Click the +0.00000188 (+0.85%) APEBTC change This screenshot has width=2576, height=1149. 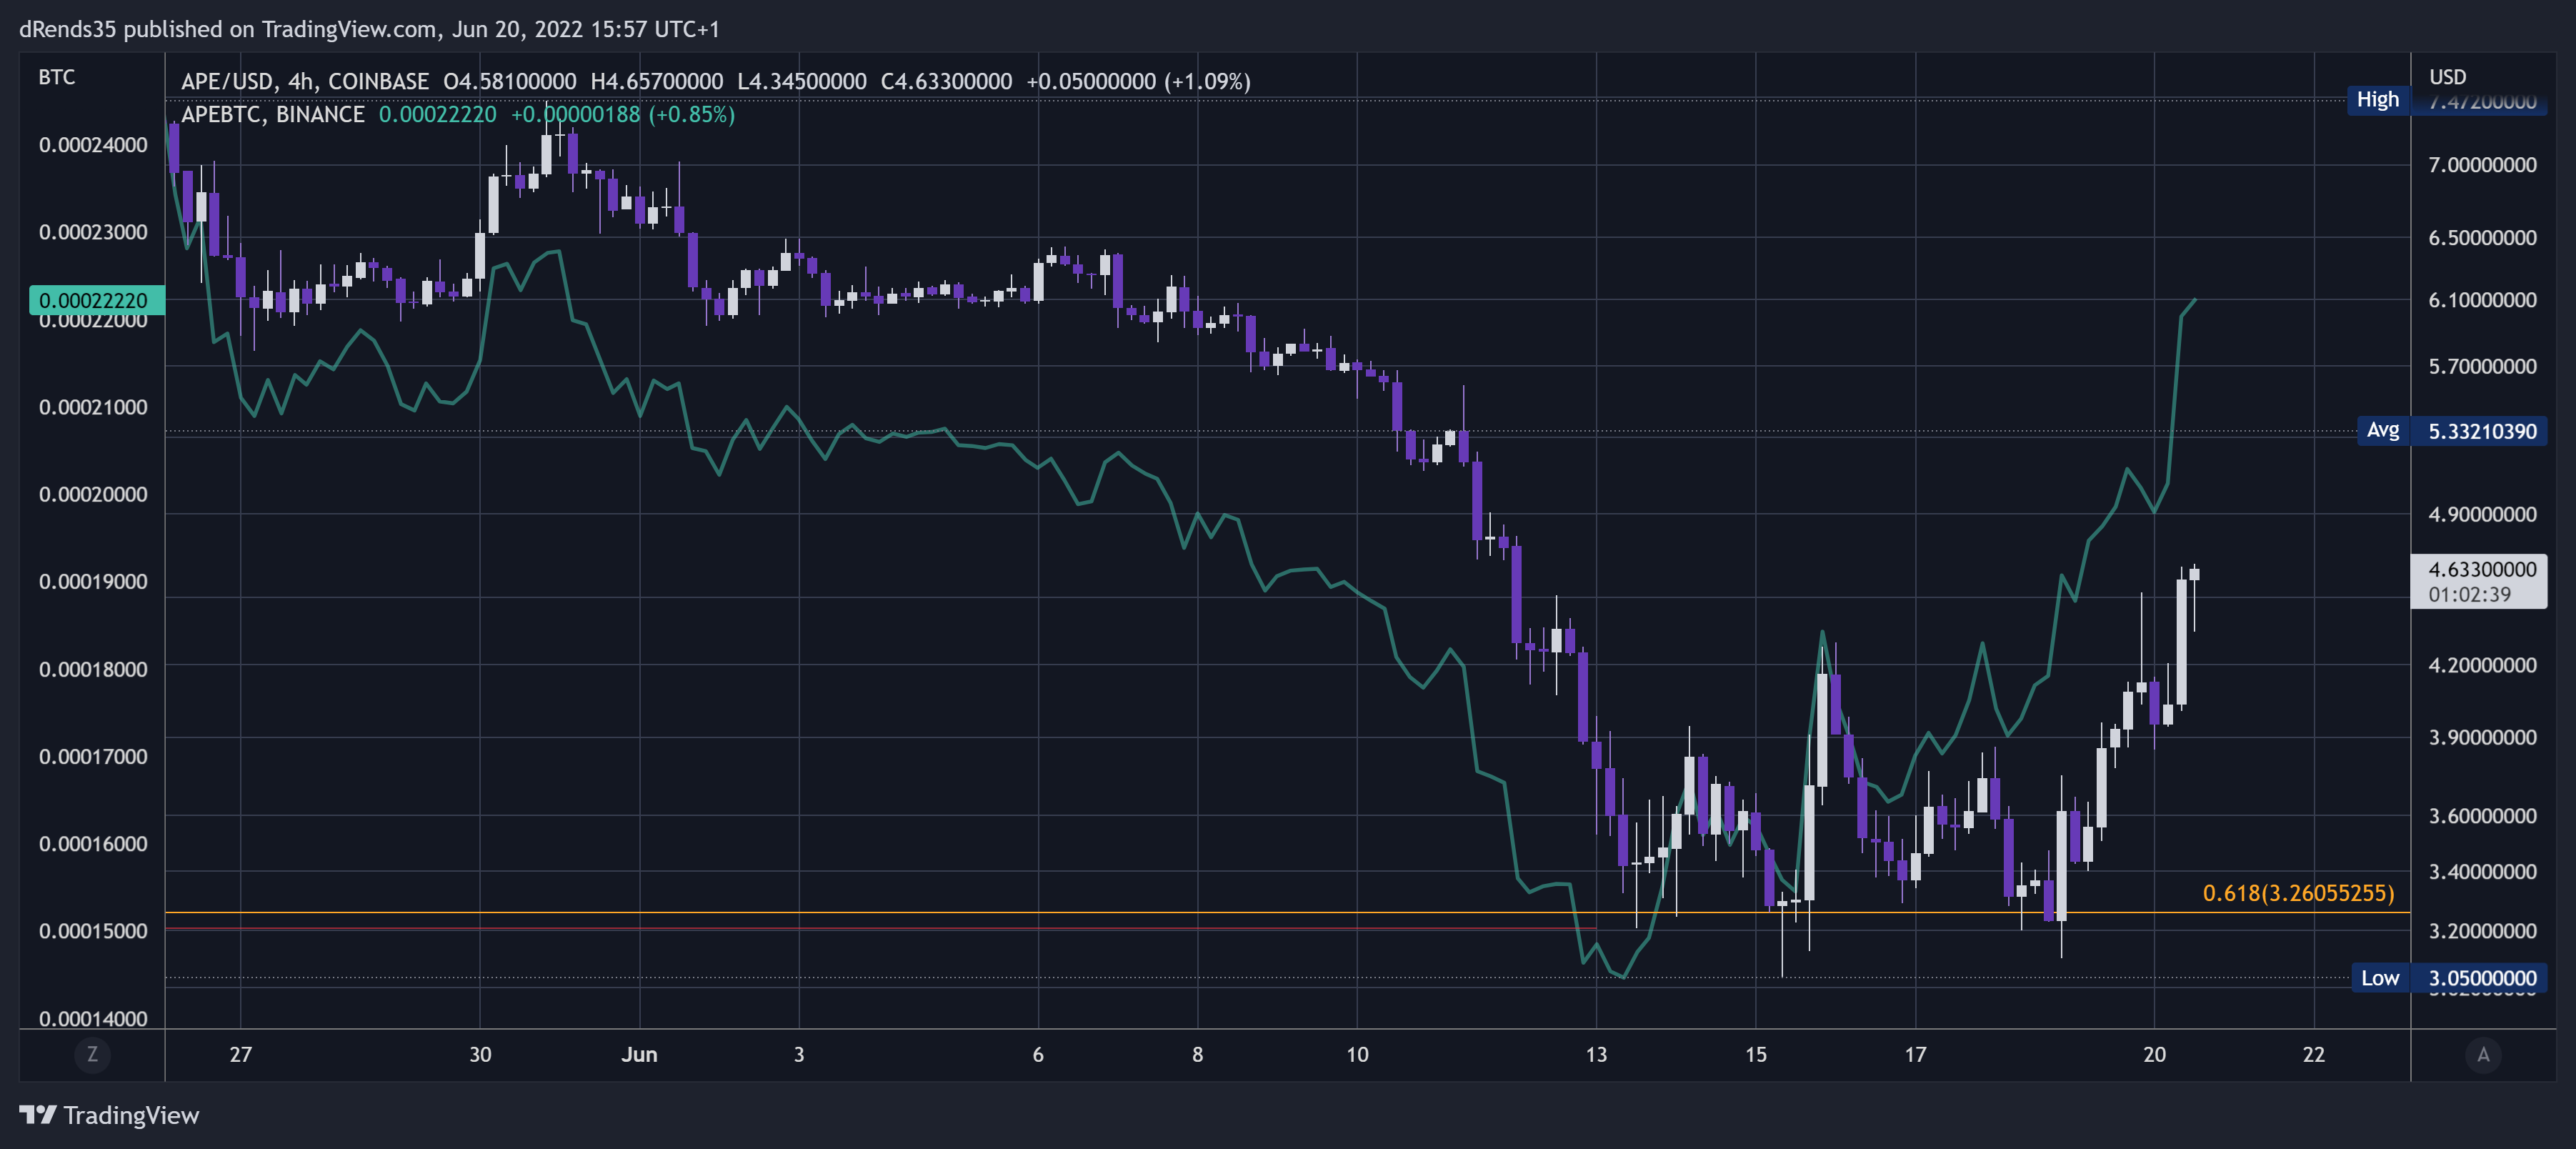click(623, 114)
